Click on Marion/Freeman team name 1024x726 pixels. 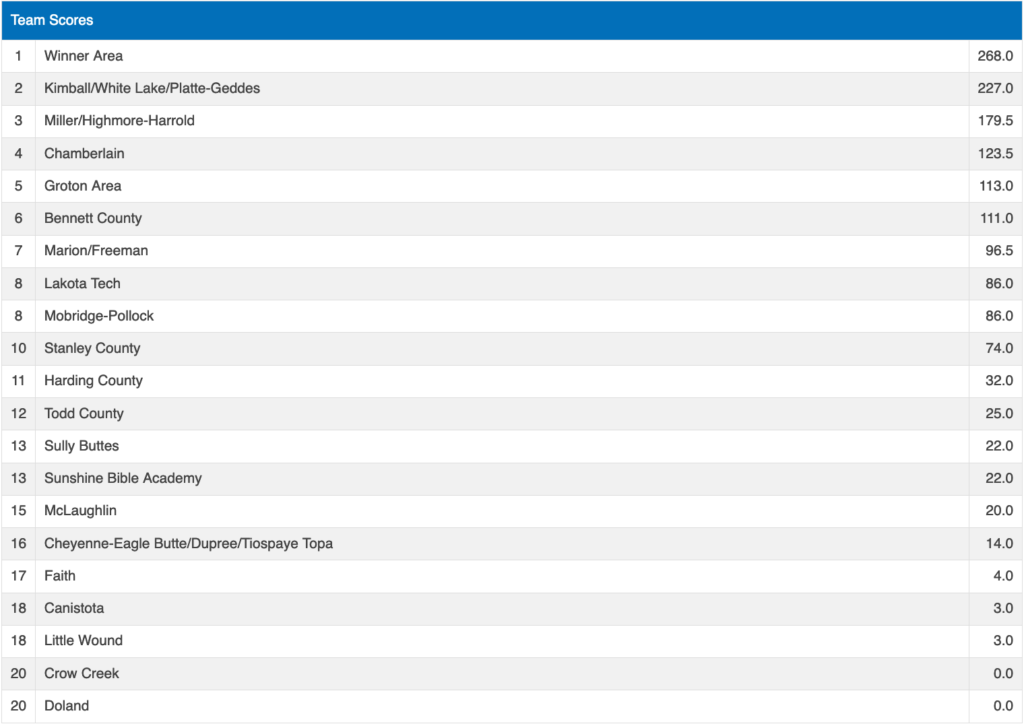point(96,251)
